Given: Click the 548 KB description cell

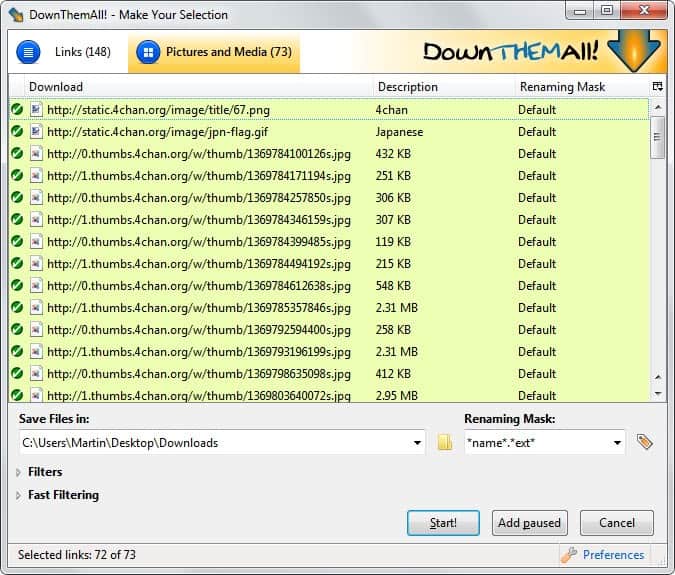Looking at the screenshot, I should click(393, 286).
